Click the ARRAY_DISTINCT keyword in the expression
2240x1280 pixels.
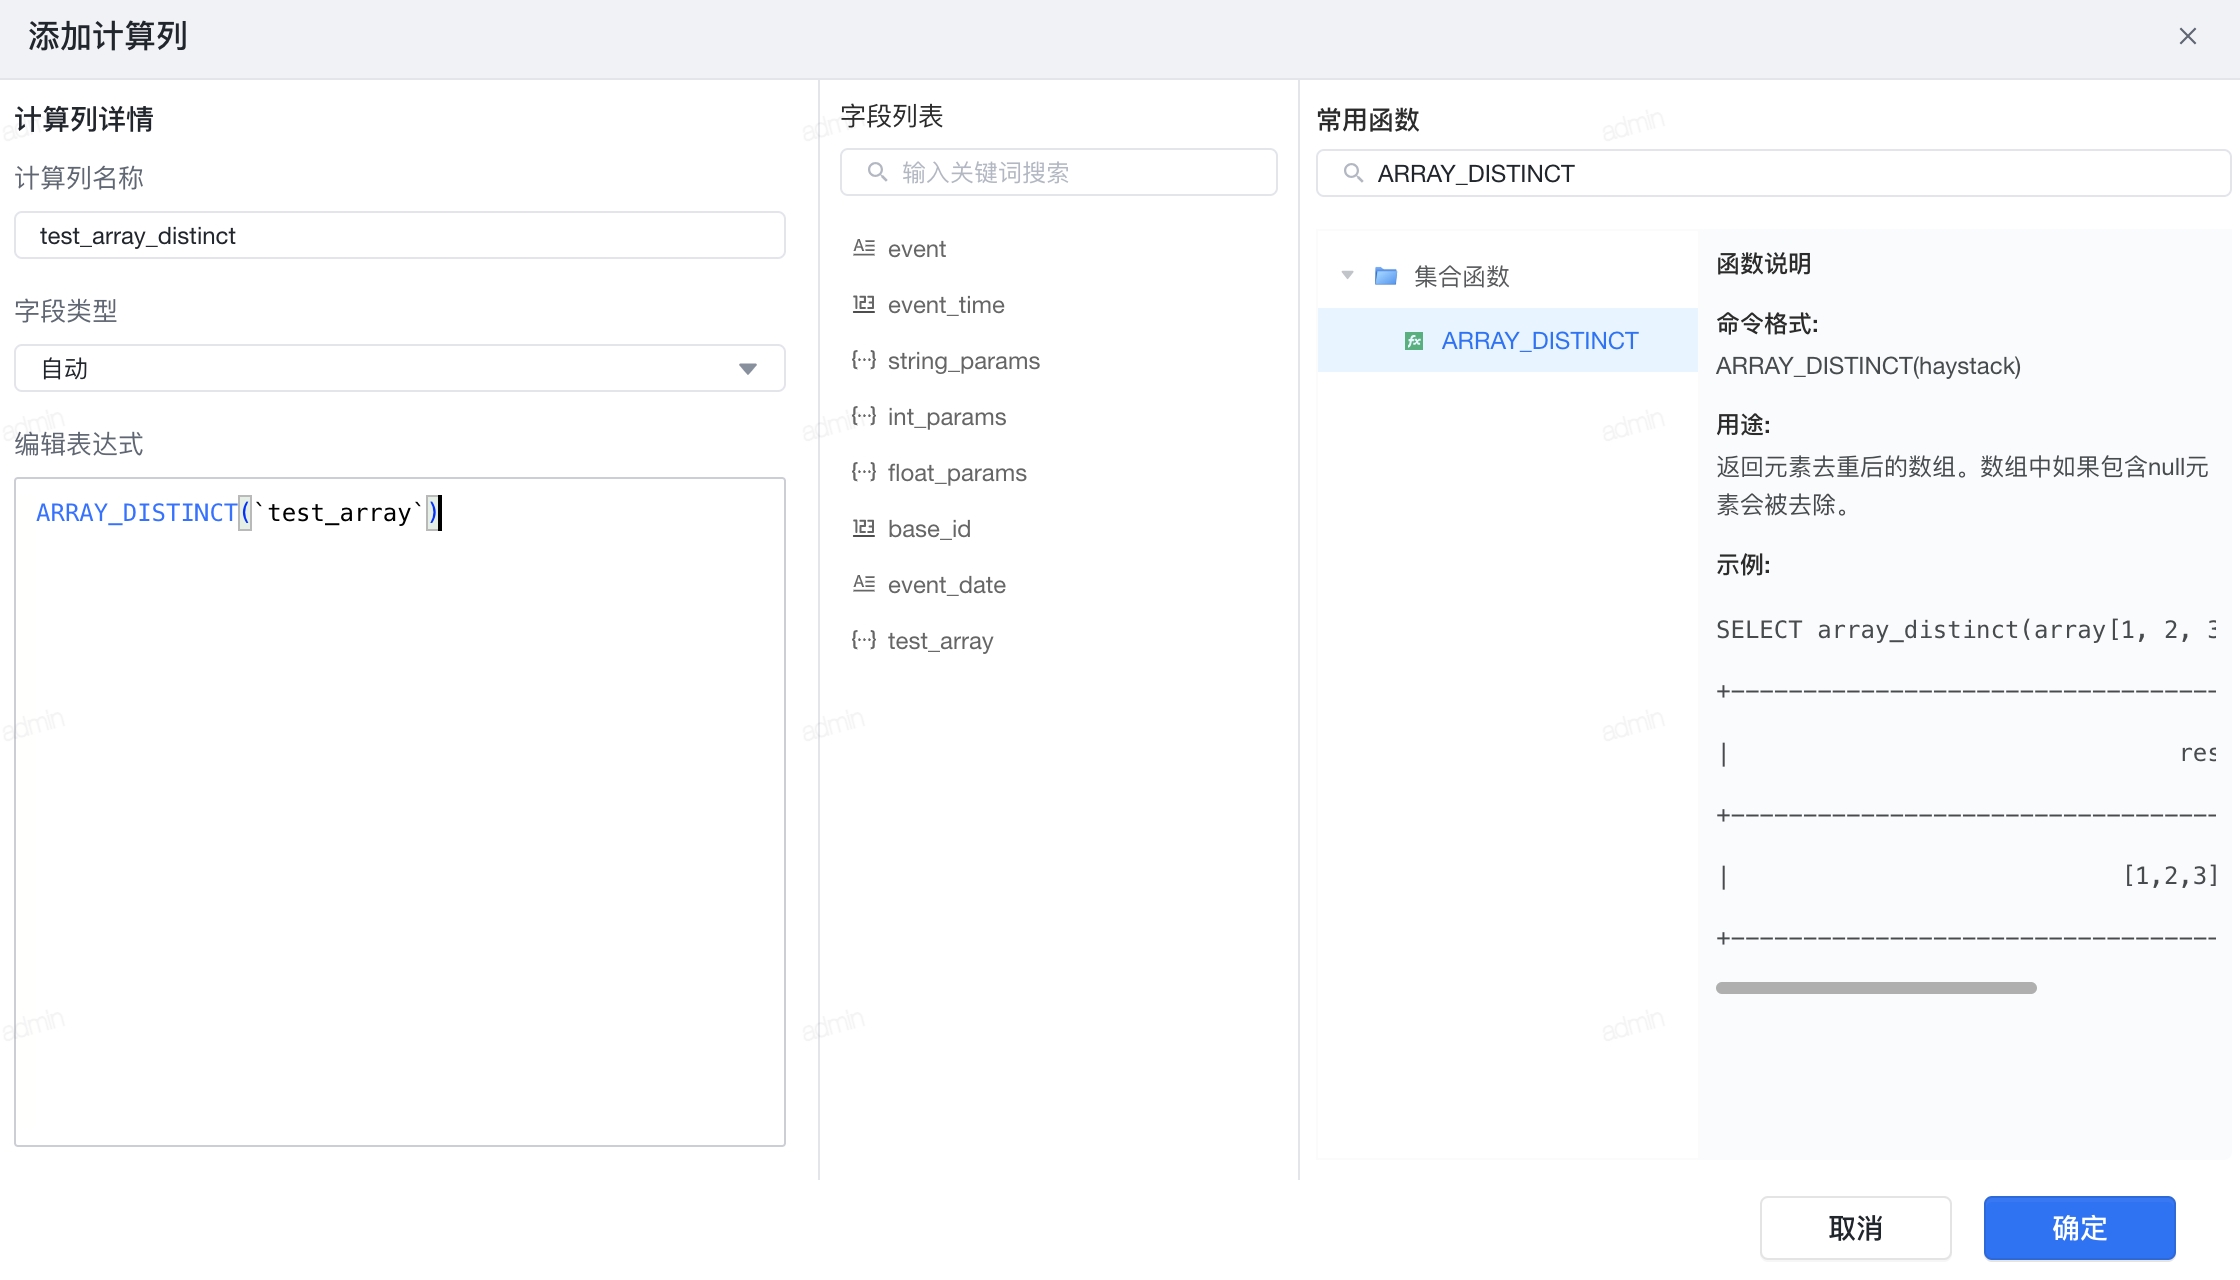[137, 513]
